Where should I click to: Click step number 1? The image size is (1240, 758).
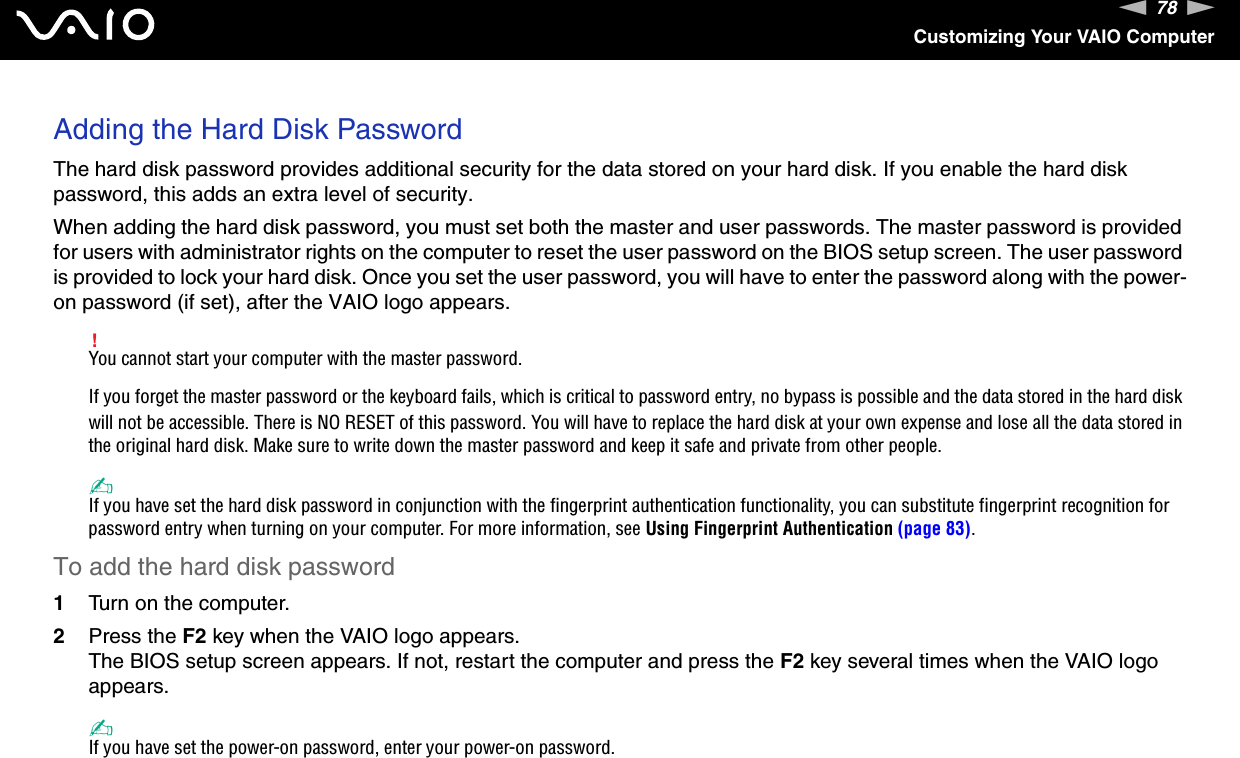59,604
